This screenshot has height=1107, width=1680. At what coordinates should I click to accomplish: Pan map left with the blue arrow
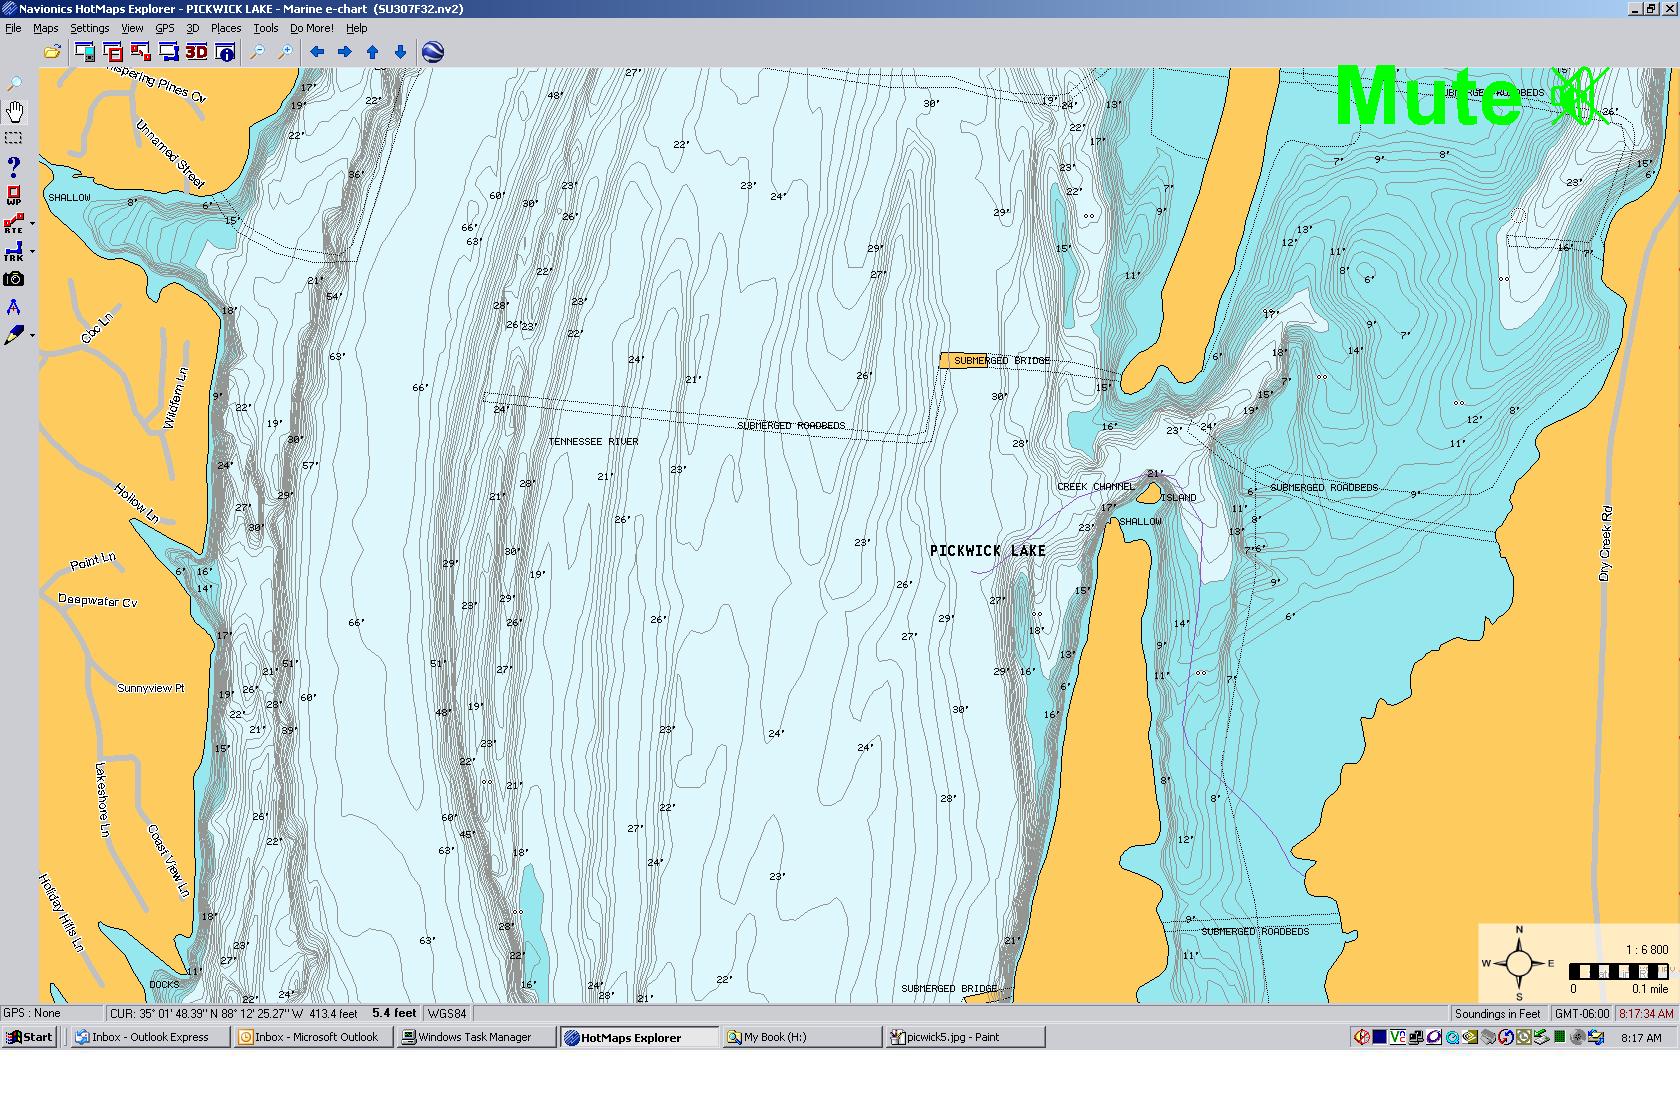tap(317, 52)
